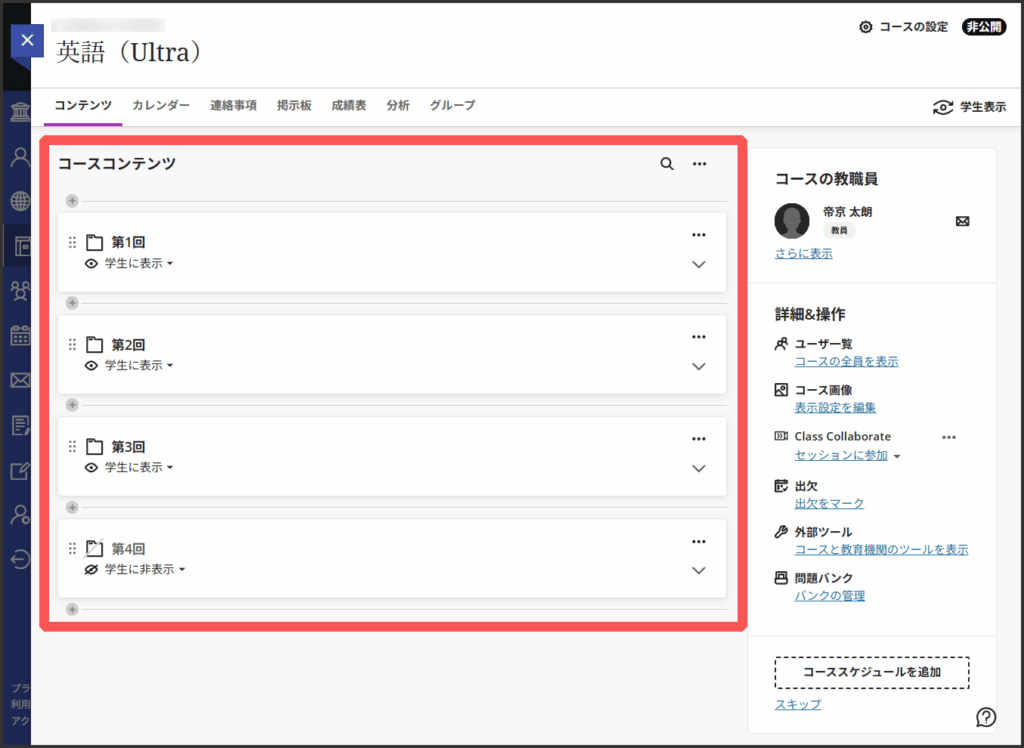Switch to the カレンダー tab
This screenshot has width=1024, height=748.
pos(160,105)
